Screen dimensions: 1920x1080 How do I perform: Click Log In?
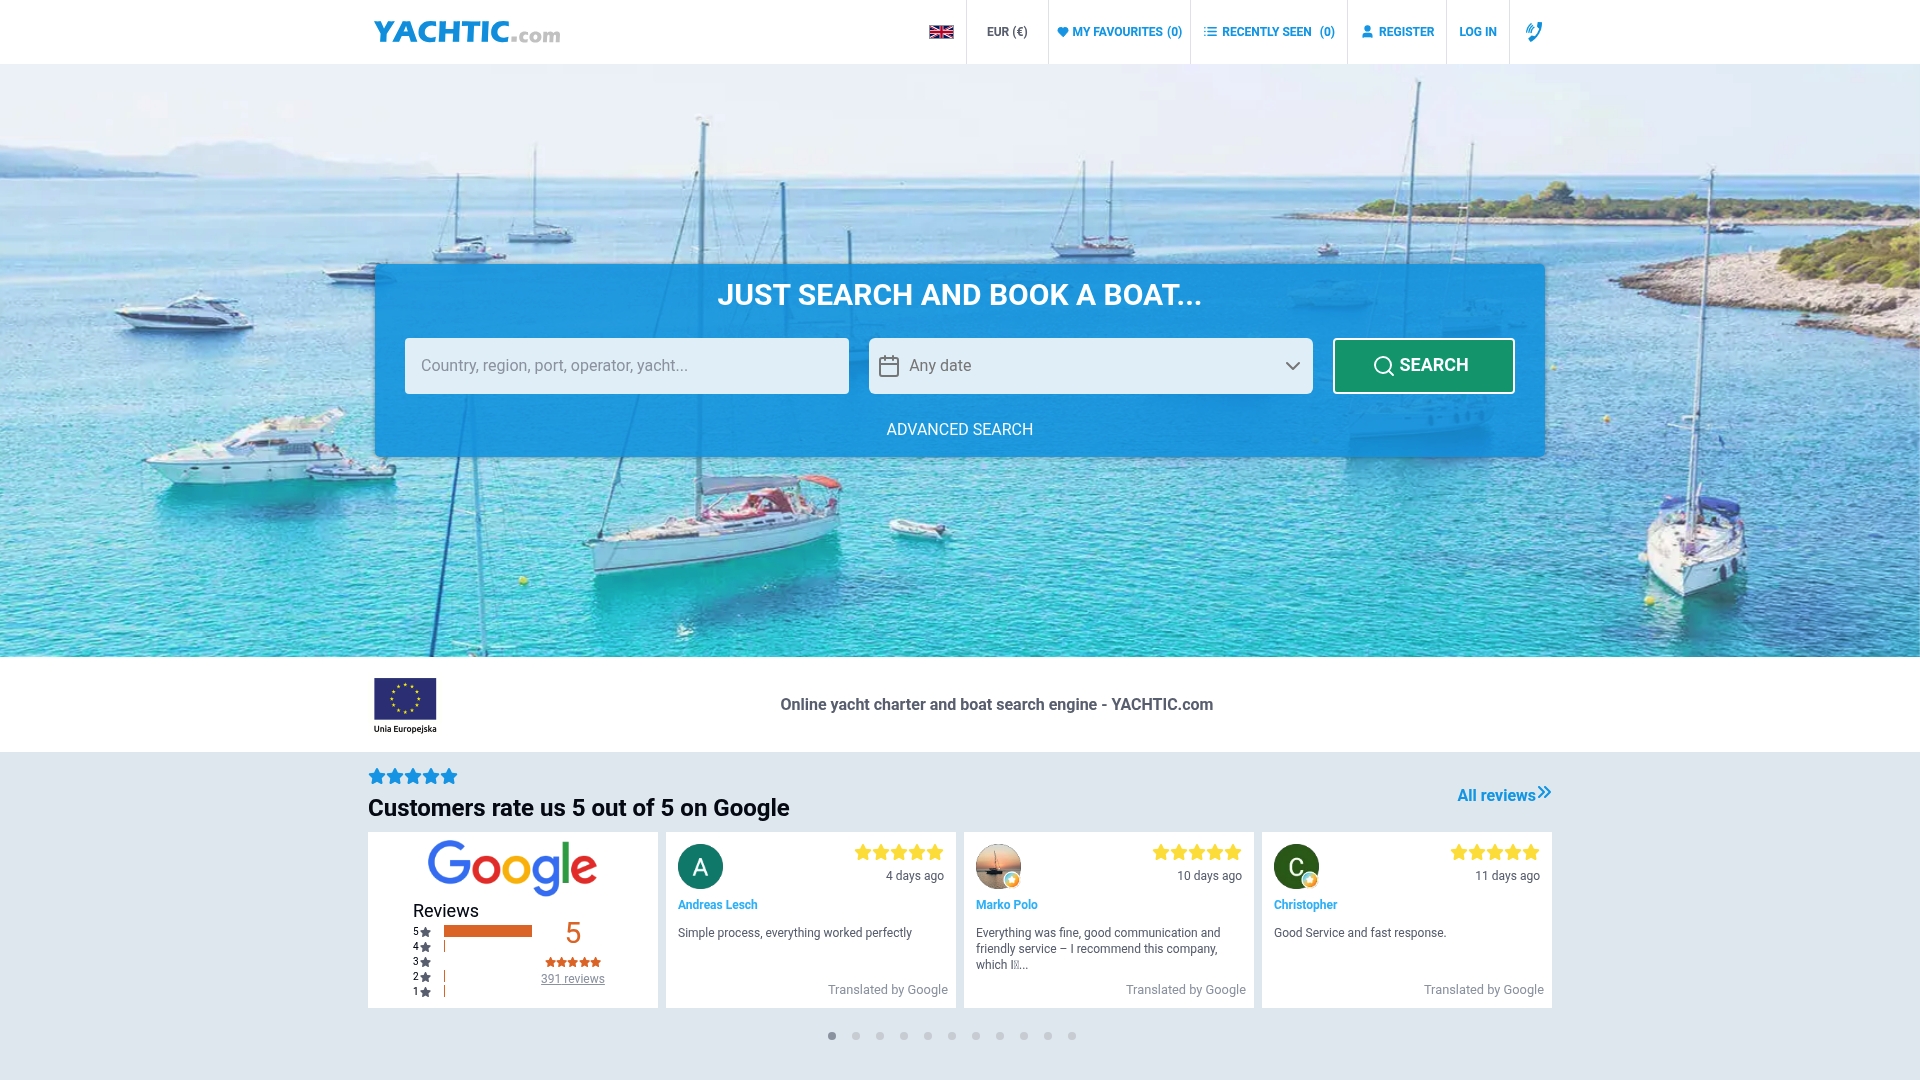point(1478,32)
